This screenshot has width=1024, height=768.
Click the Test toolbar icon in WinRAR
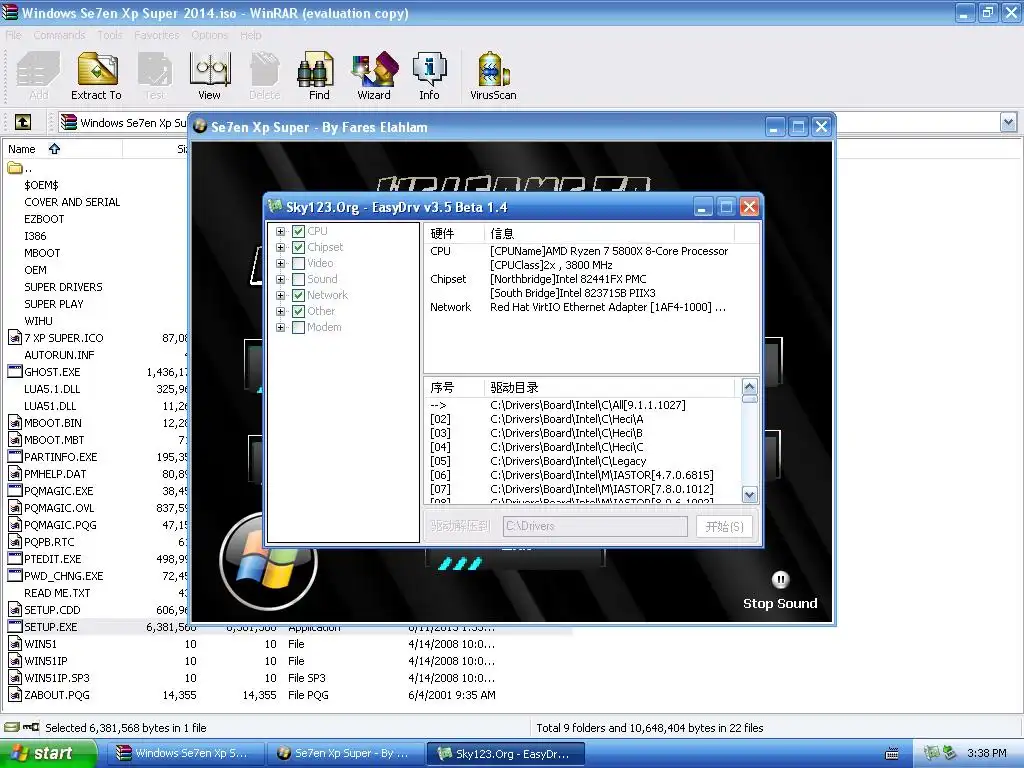155,76
